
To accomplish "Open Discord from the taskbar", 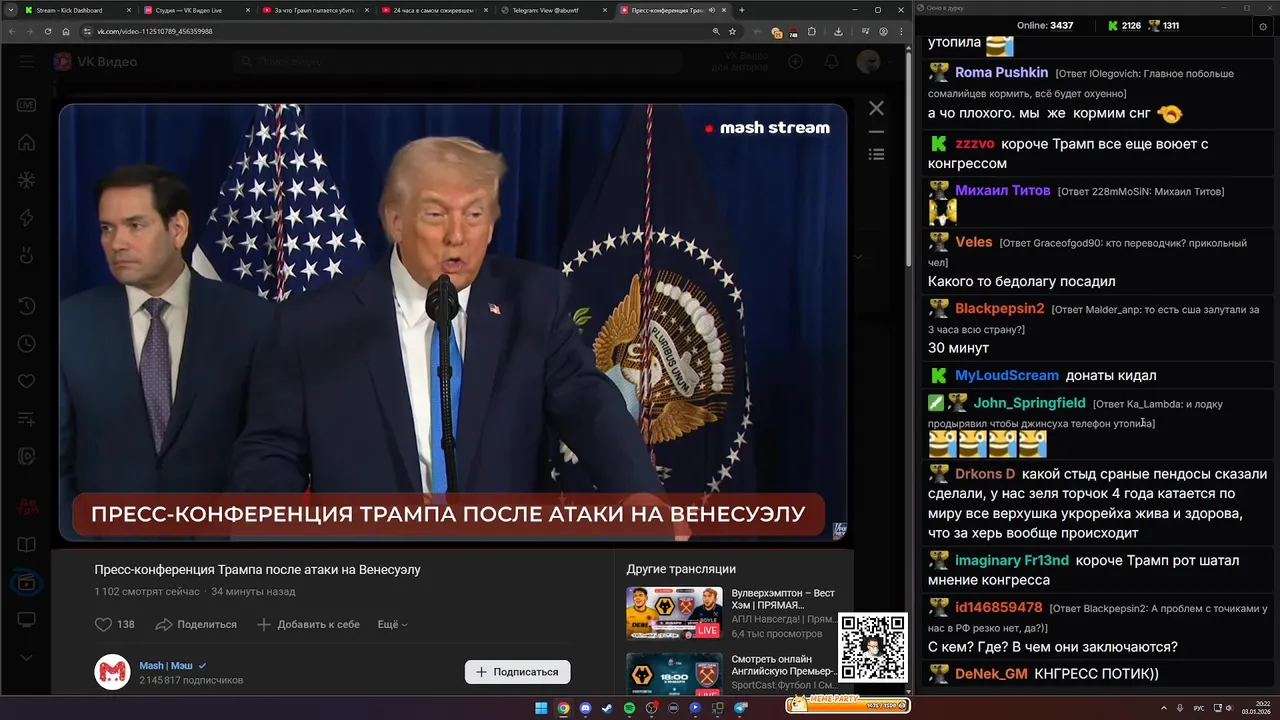I will [x=585, y=708].
